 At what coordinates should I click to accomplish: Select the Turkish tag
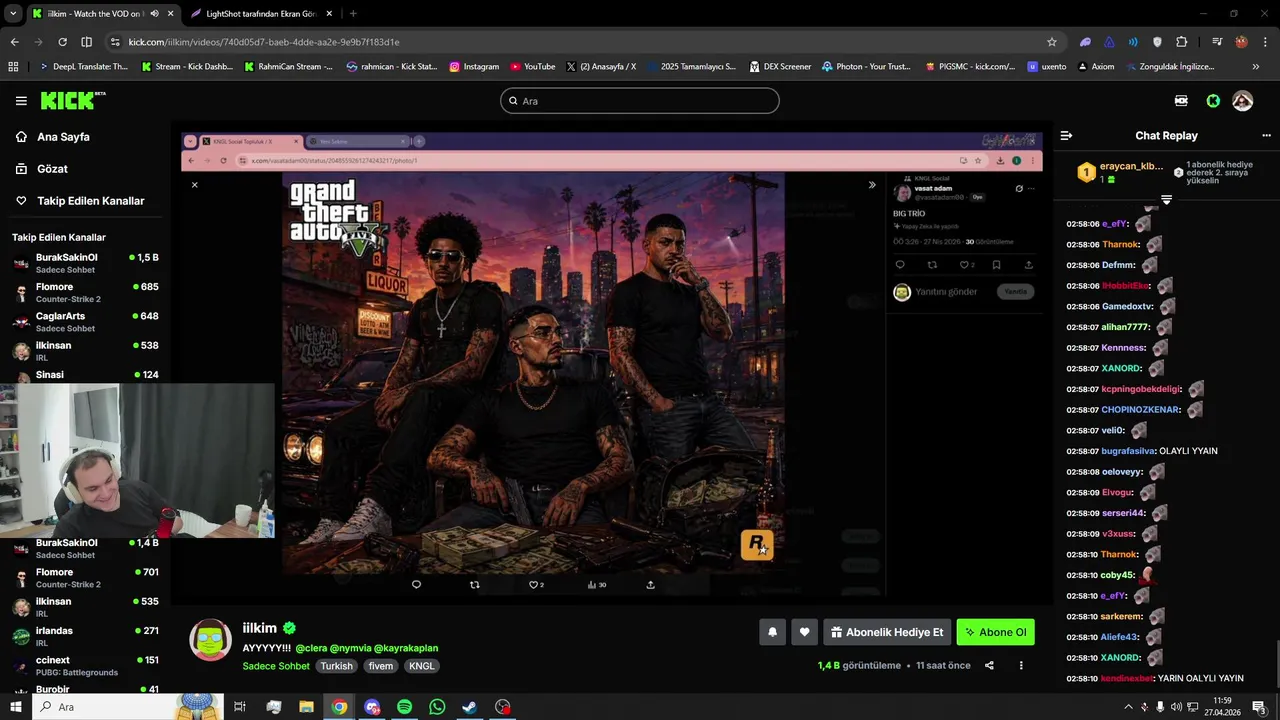(x=336, y=666)
